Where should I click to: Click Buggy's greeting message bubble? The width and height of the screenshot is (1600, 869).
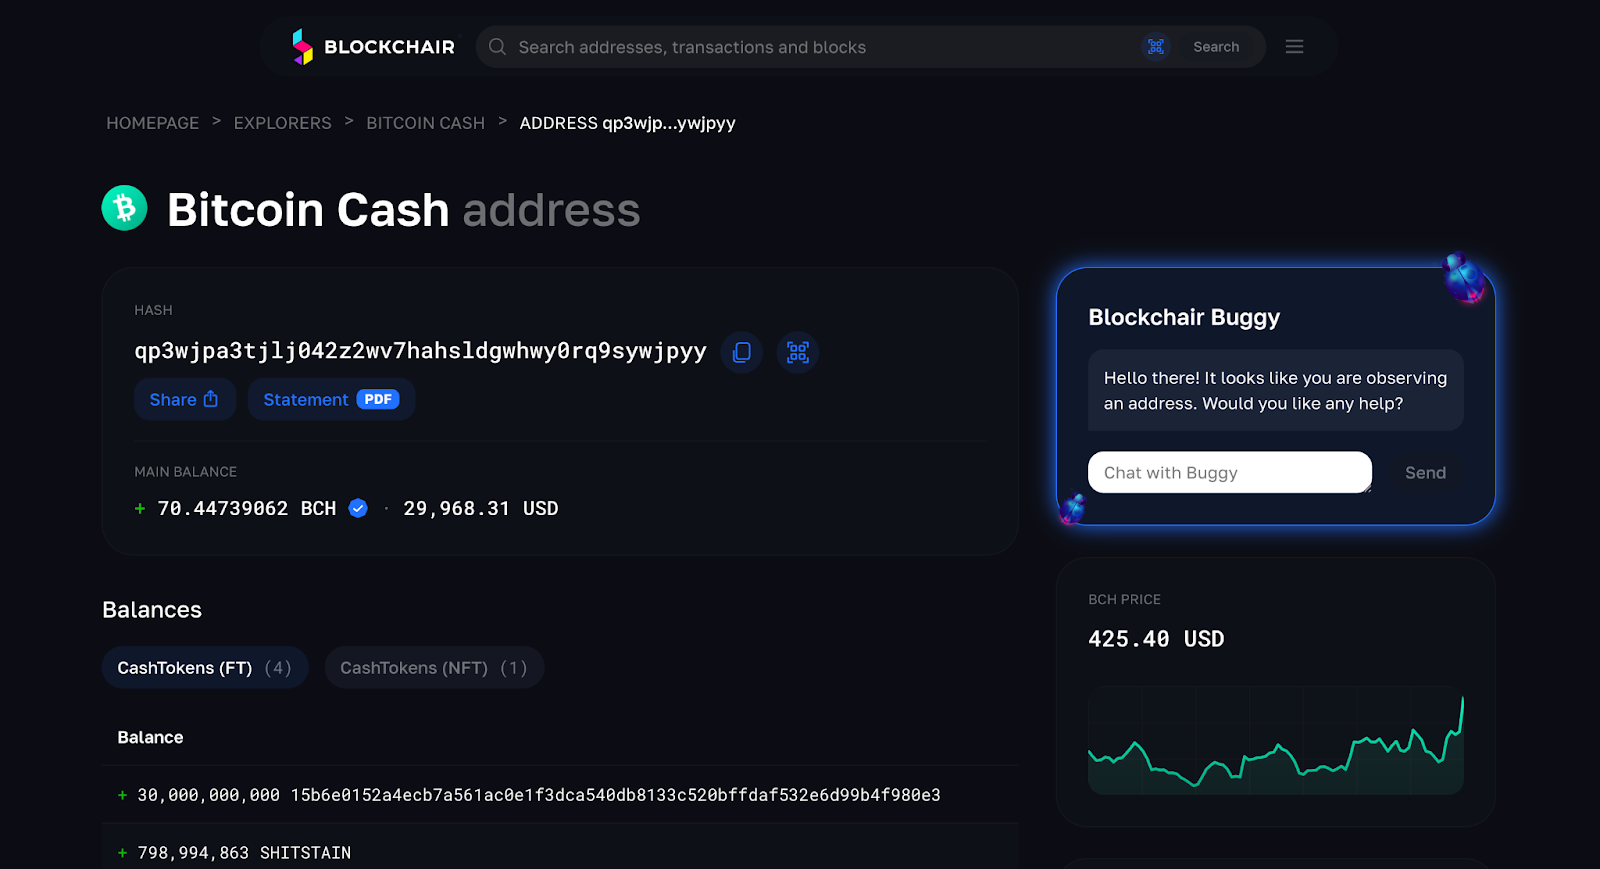click(x=1276, y=390)
